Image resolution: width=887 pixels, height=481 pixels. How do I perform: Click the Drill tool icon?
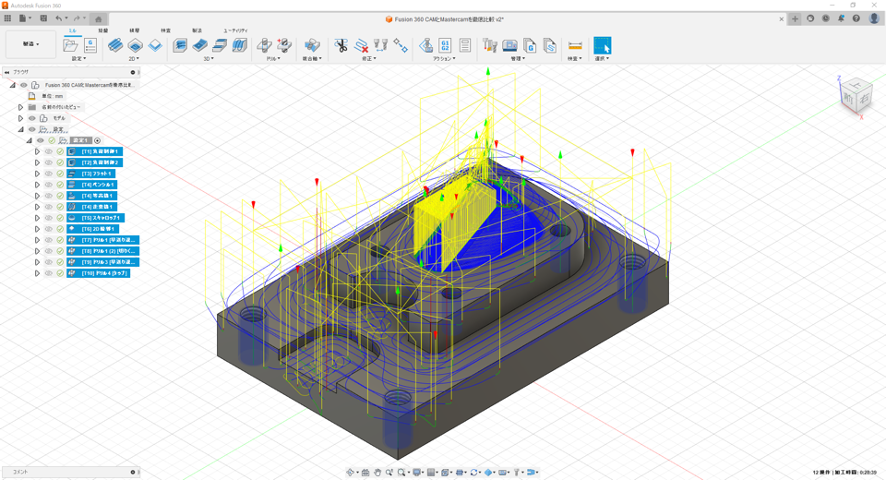[x=264, y=45]
